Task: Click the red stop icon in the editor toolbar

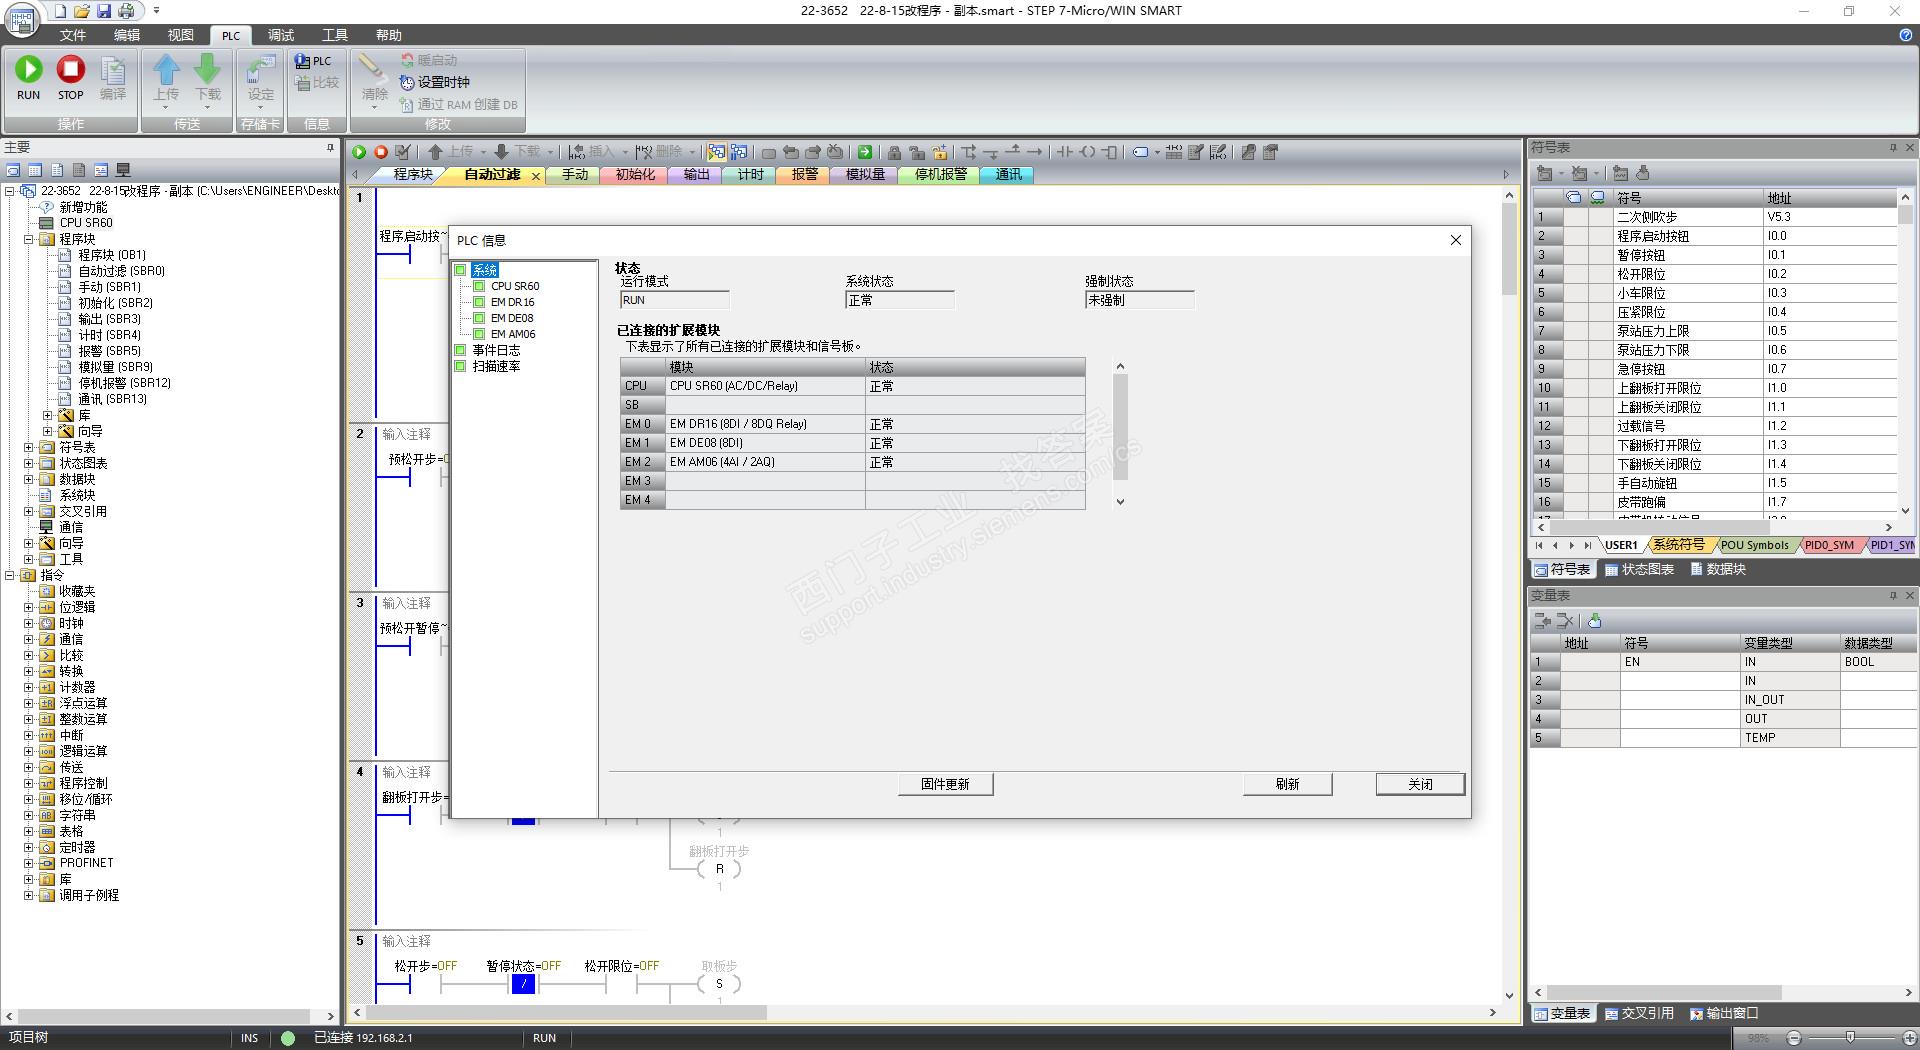Action: (x=381, y=152)
